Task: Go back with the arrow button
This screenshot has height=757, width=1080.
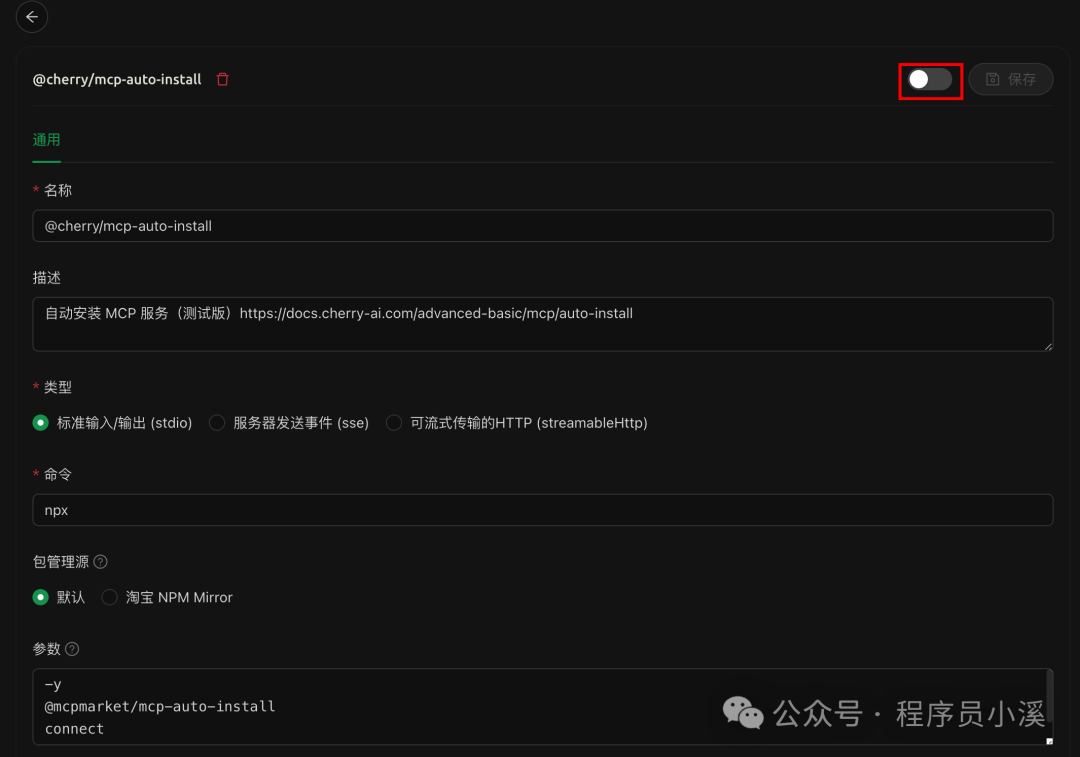Action: coord(32,17)
